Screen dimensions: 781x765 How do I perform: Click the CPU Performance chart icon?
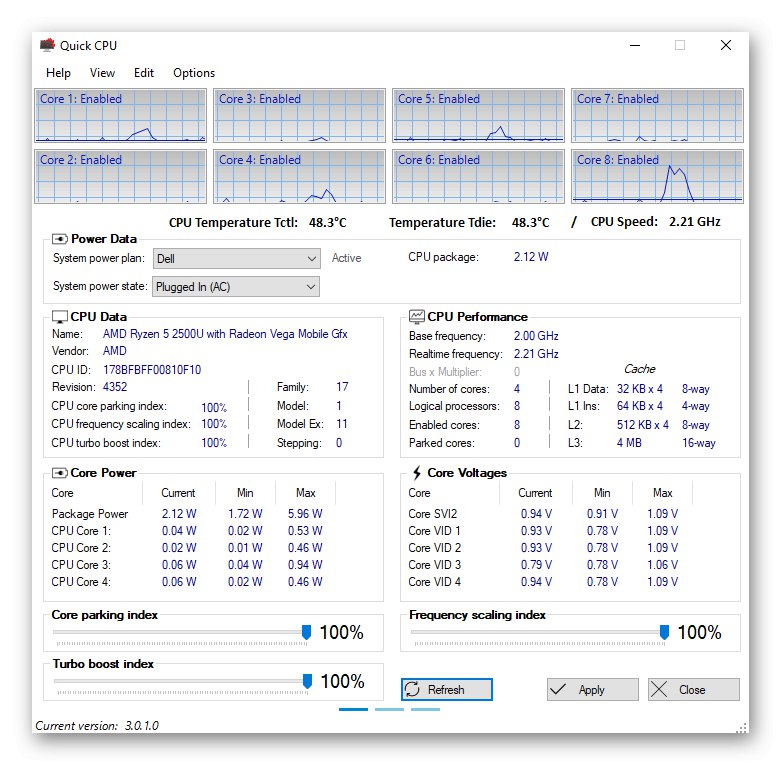click(x=416, y=316)
